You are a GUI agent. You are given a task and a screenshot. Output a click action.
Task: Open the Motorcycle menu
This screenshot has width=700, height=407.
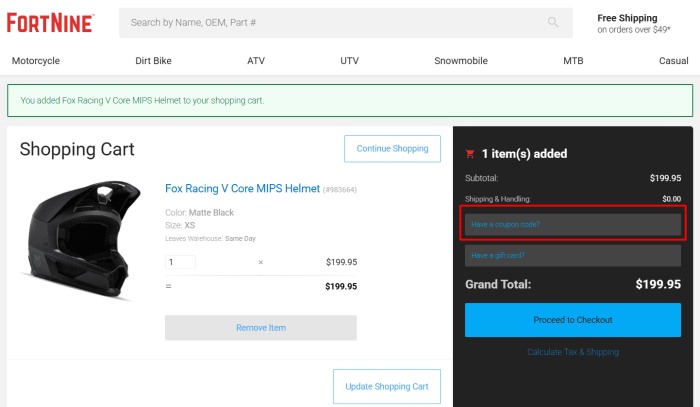[36, 61]
